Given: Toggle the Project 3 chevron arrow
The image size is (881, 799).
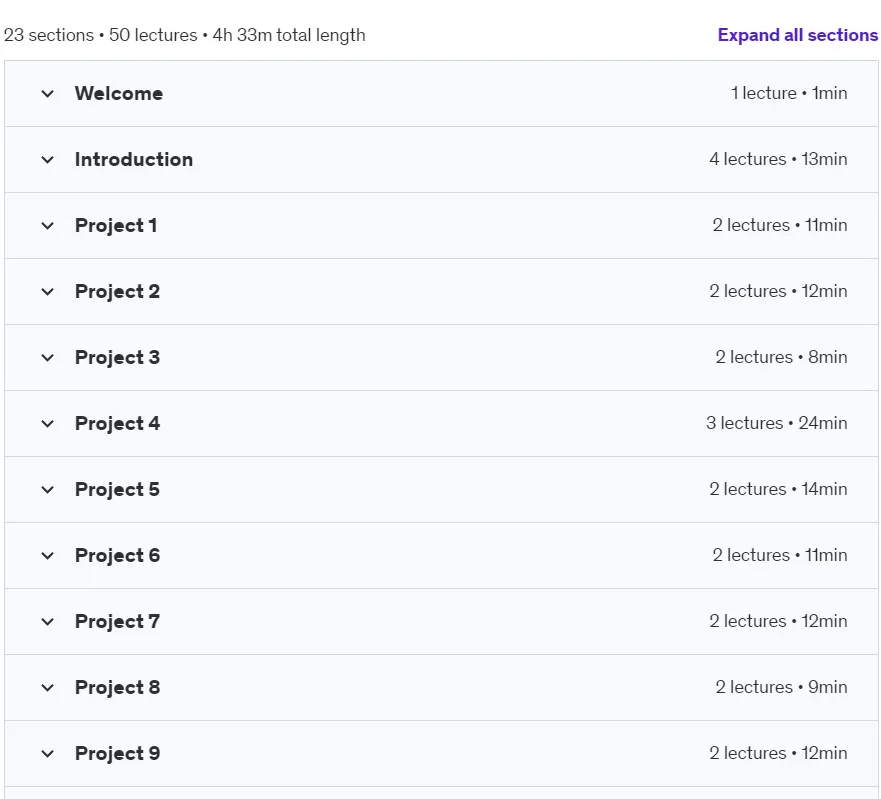Looking at the screenshot, I should coord(48,358).
